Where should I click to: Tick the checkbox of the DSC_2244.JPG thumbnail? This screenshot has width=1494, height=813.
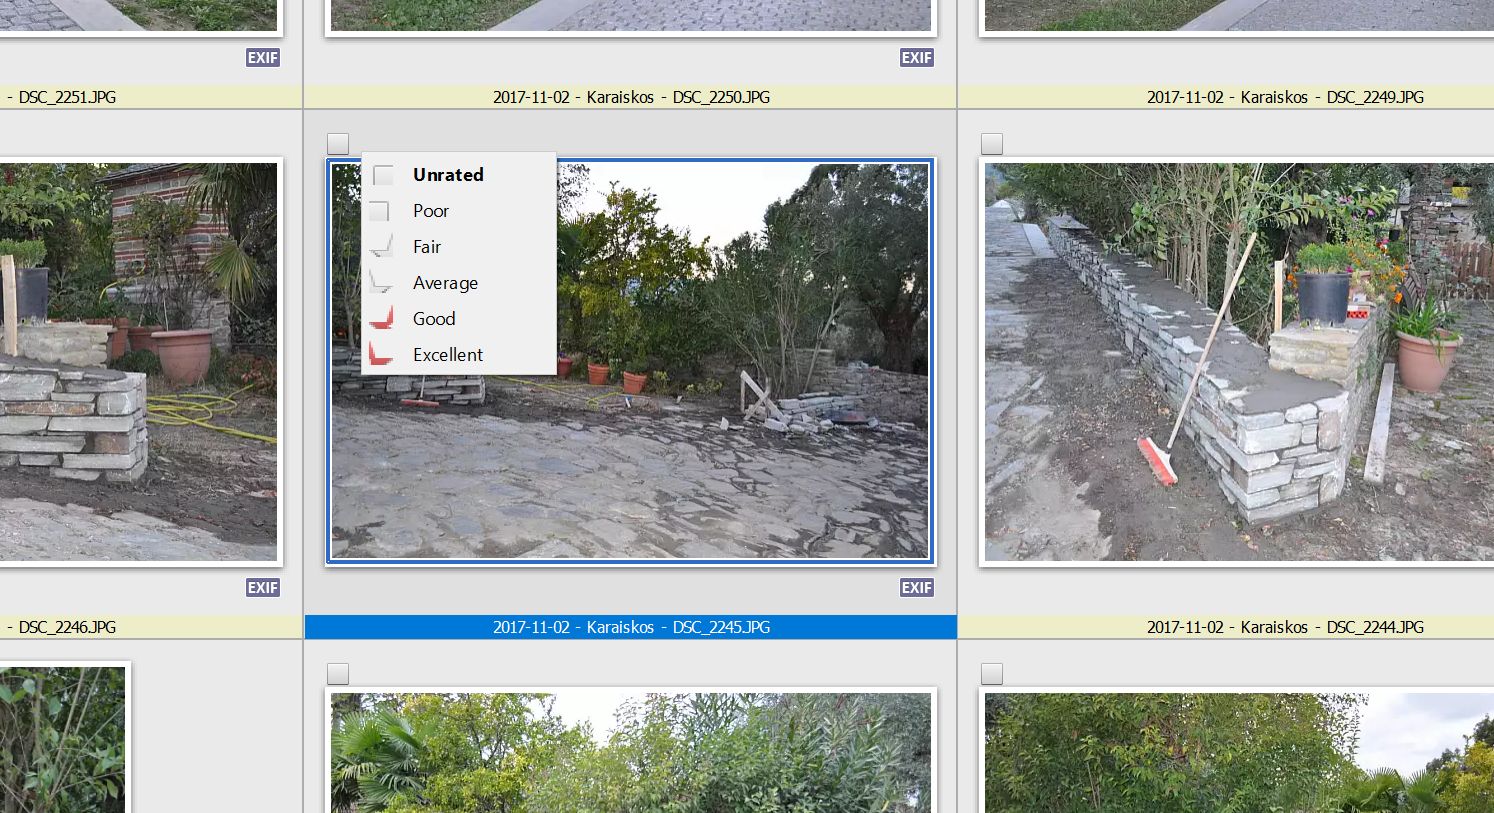pos(992,143)
